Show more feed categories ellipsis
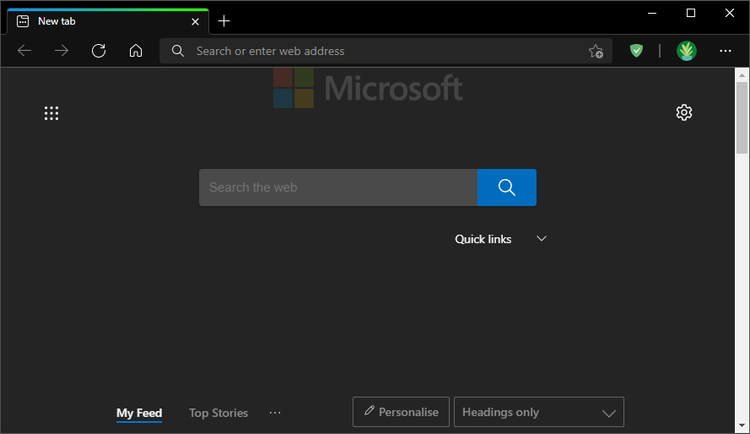Image resolution: width=750 pixels, height=434 pixels. pyautogui.click(x=275, y=412)
